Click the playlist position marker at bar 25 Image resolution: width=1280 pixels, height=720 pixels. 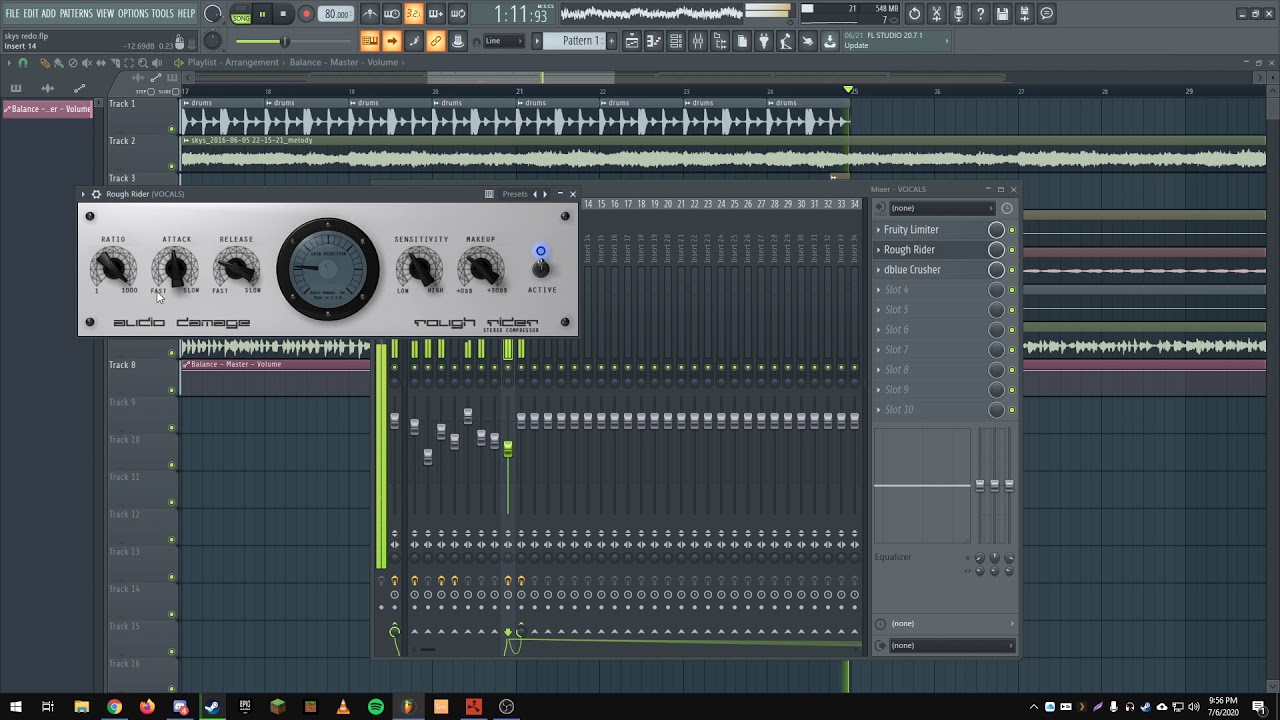(x=849, y=91)
